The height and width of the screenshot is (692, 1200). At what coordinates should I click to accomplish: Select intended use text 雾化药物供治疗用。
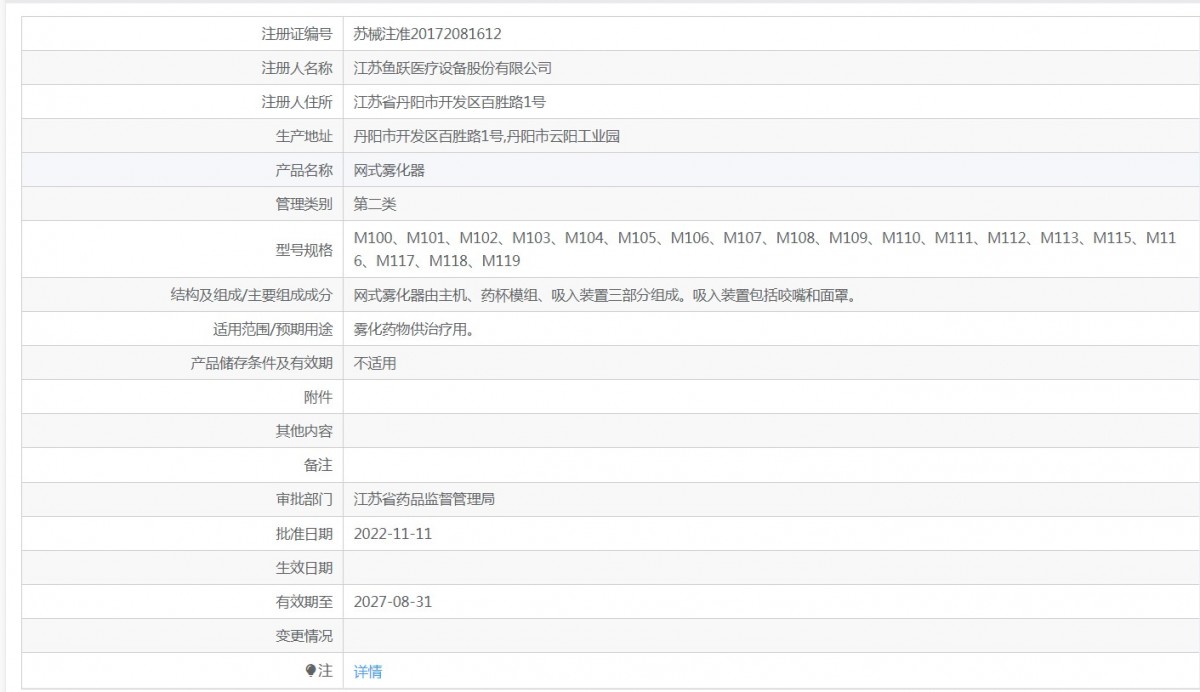[414, 329]
